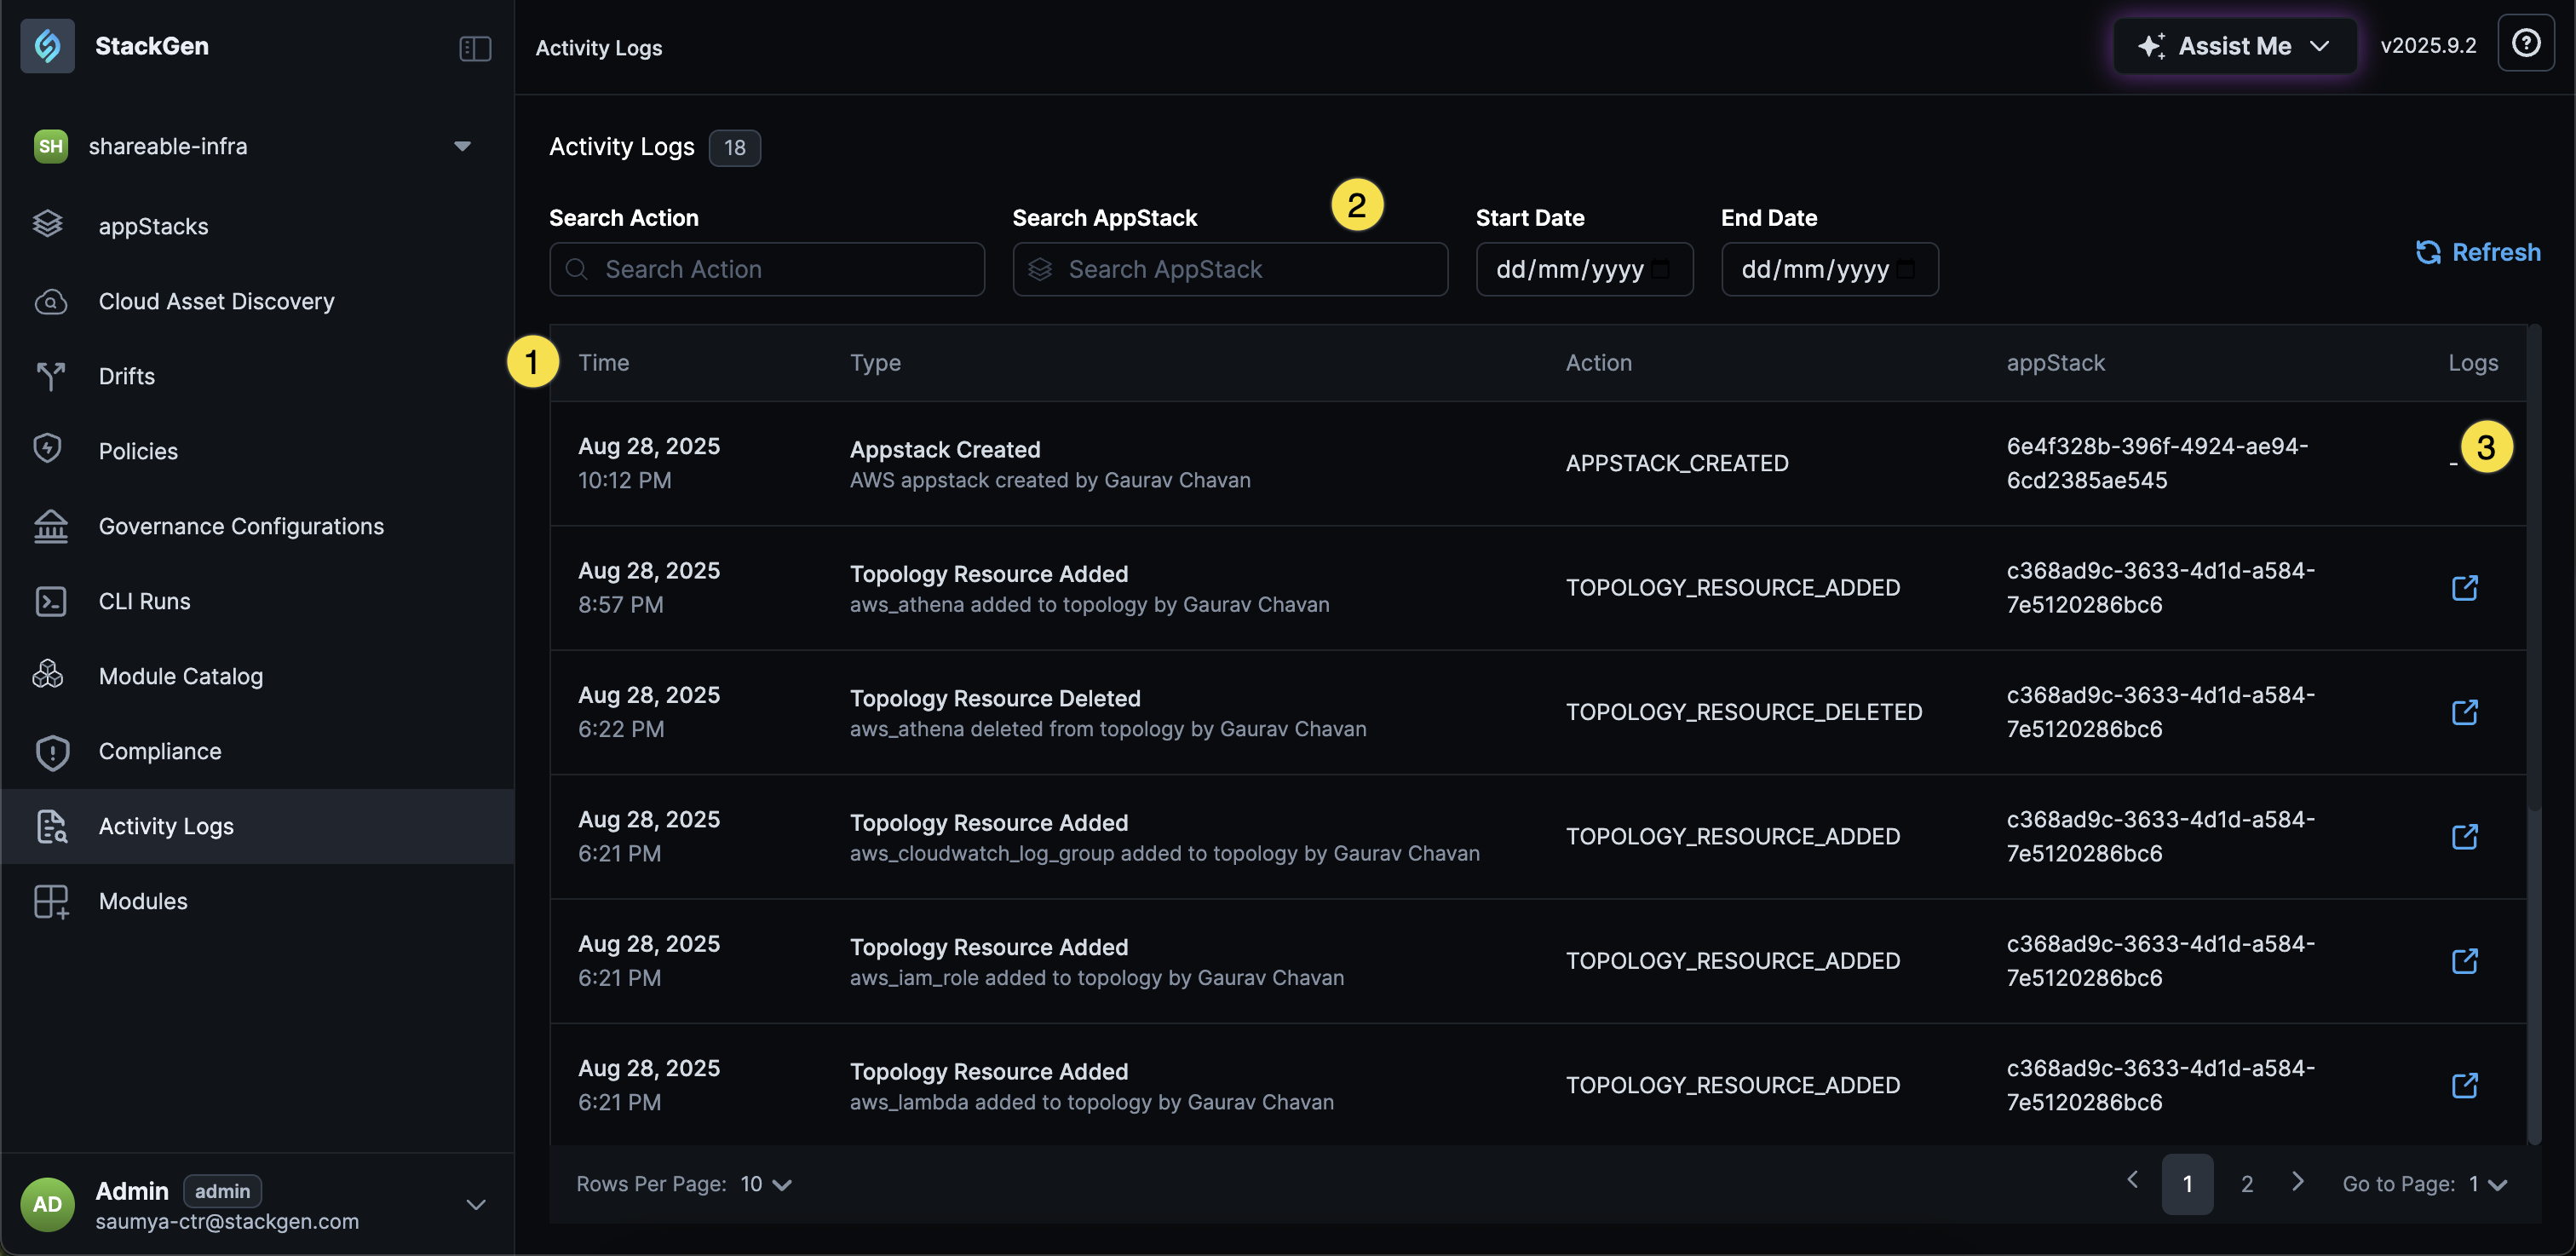Select page 1 in pagination

tap(2187, 1184)
